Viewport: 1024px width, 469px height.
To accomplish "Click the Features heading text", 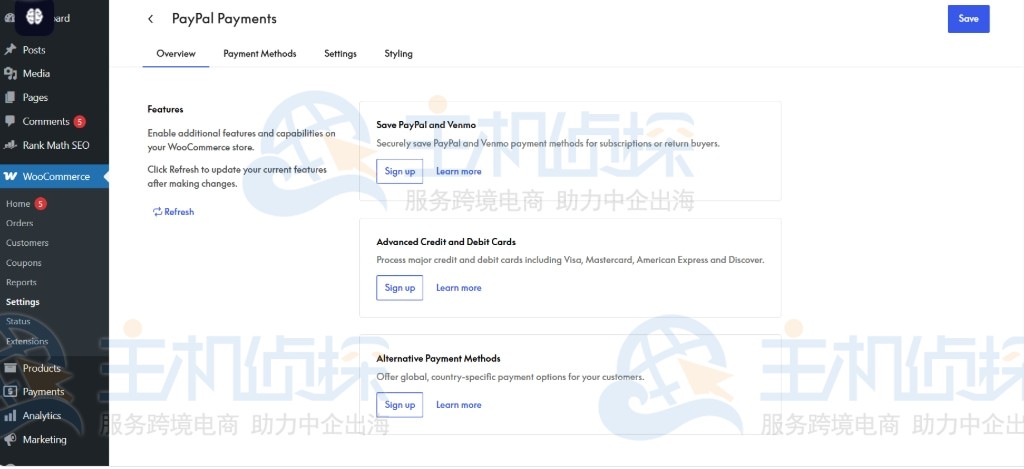I will 165,109.
